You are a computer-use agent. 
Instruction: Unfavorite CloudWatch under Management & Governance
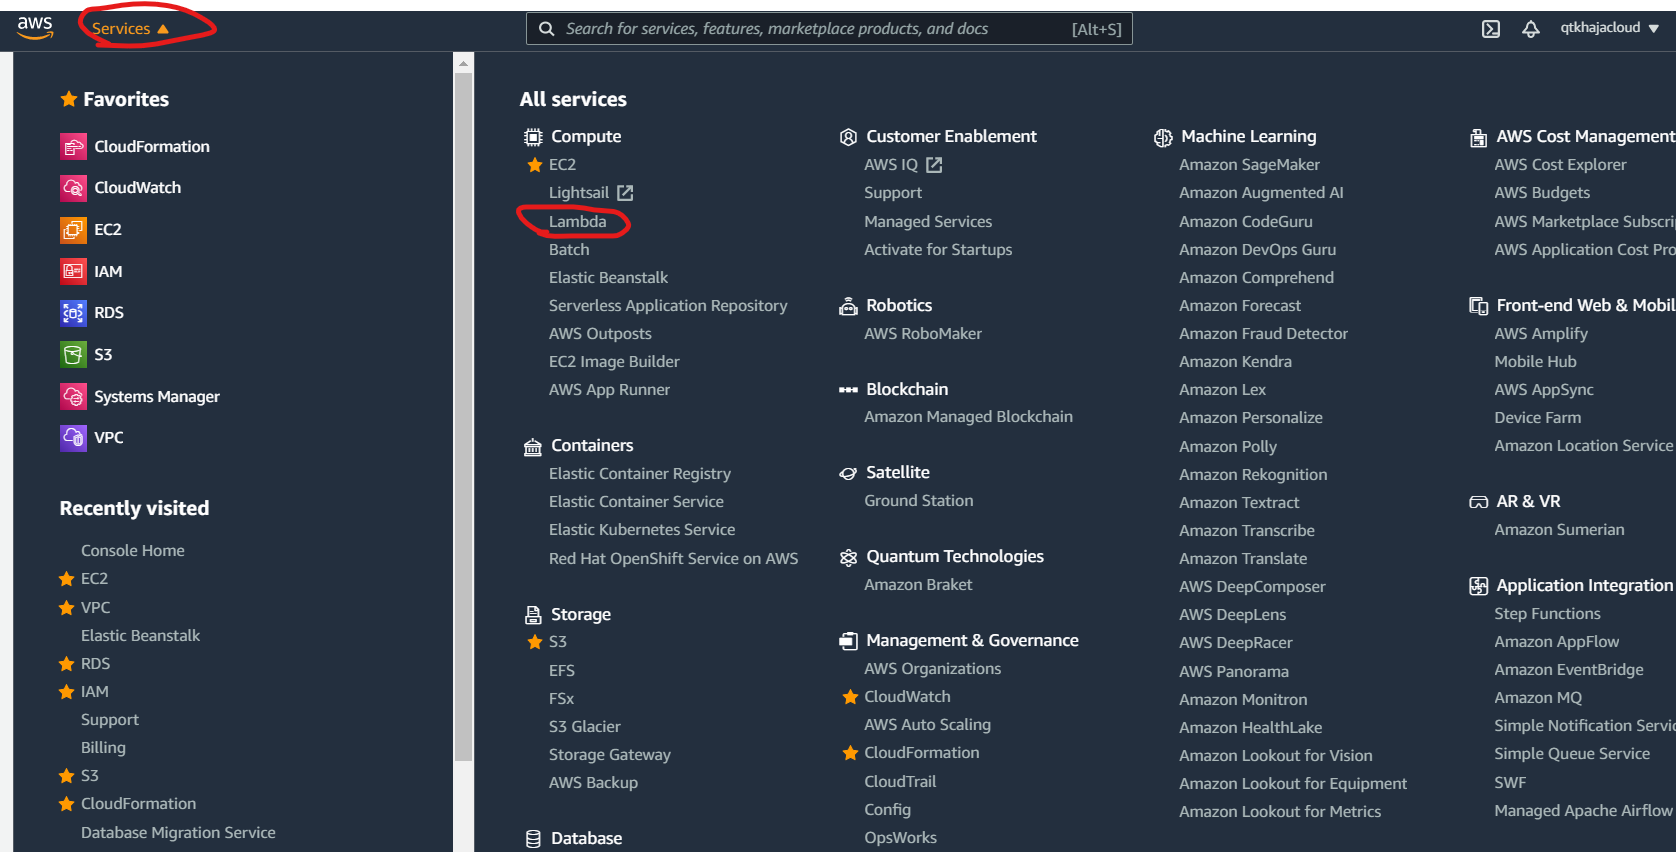coord(851,697)
